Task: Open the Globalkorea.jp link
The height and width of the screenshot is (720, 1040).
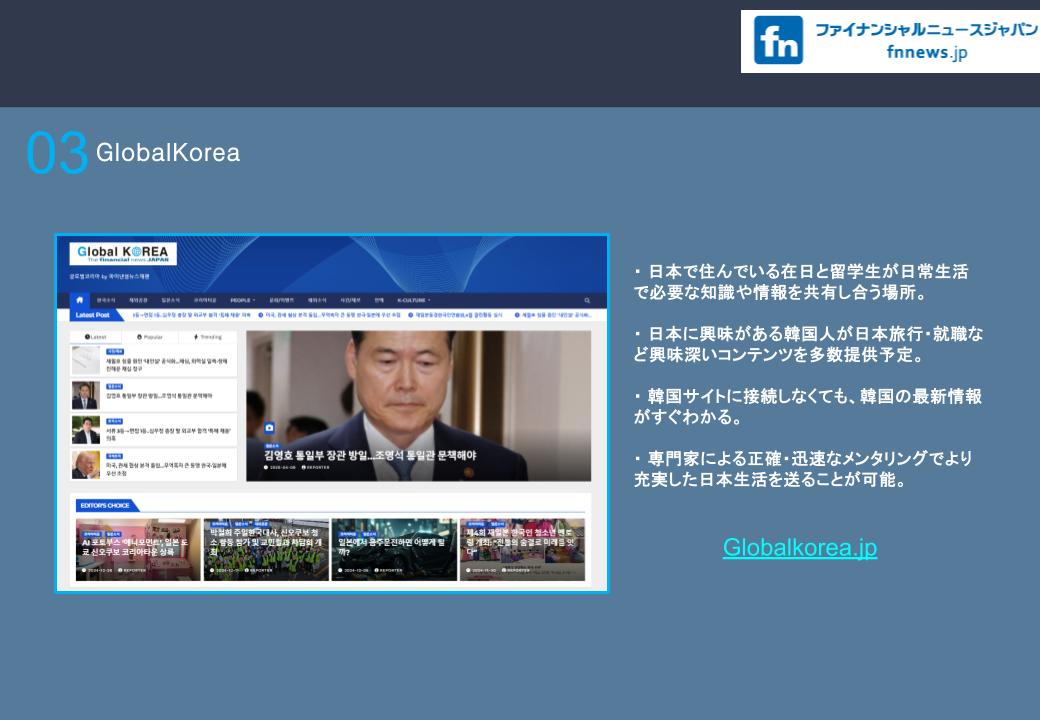Action: (799, 548)
